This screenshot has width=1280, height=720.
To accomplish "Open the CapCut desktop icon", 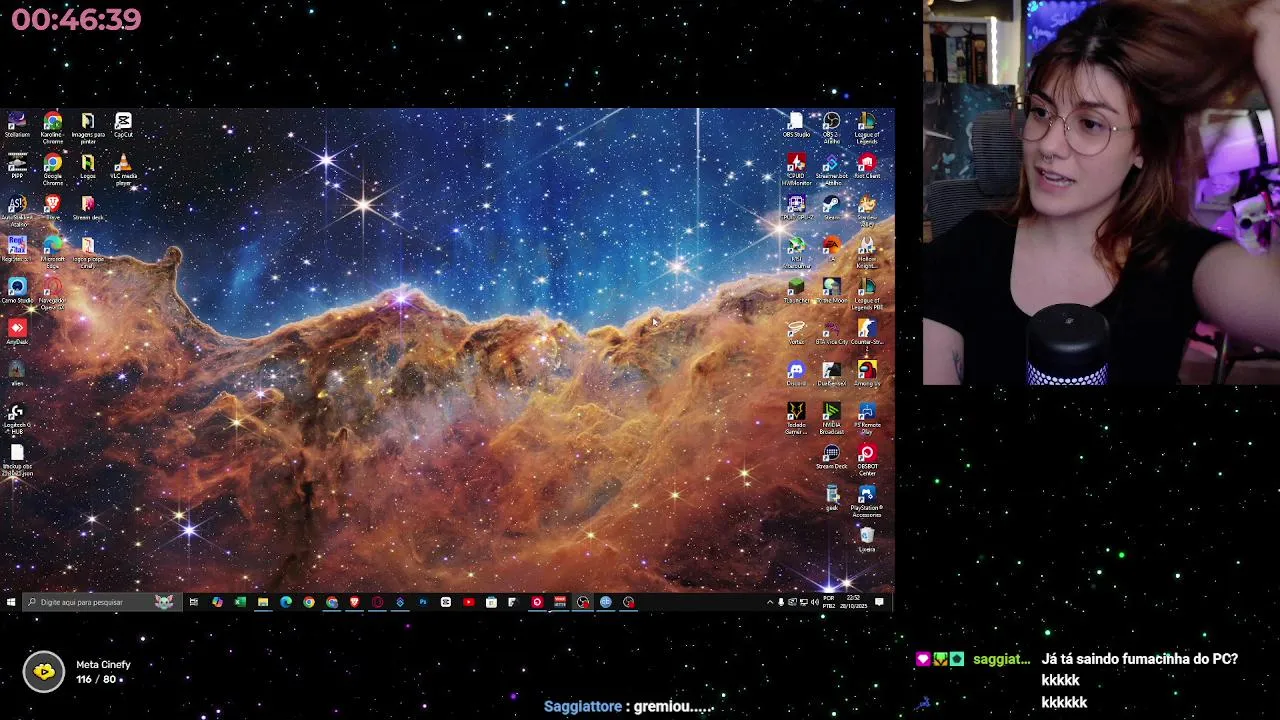I will click(x=123, y=125).
